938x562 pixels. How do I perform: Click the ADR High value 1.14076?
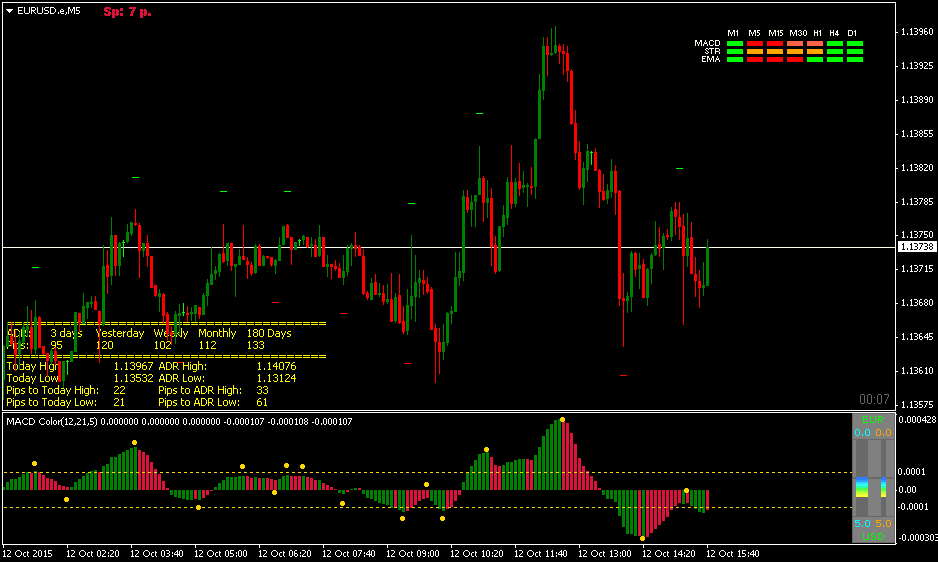[276, 366]
